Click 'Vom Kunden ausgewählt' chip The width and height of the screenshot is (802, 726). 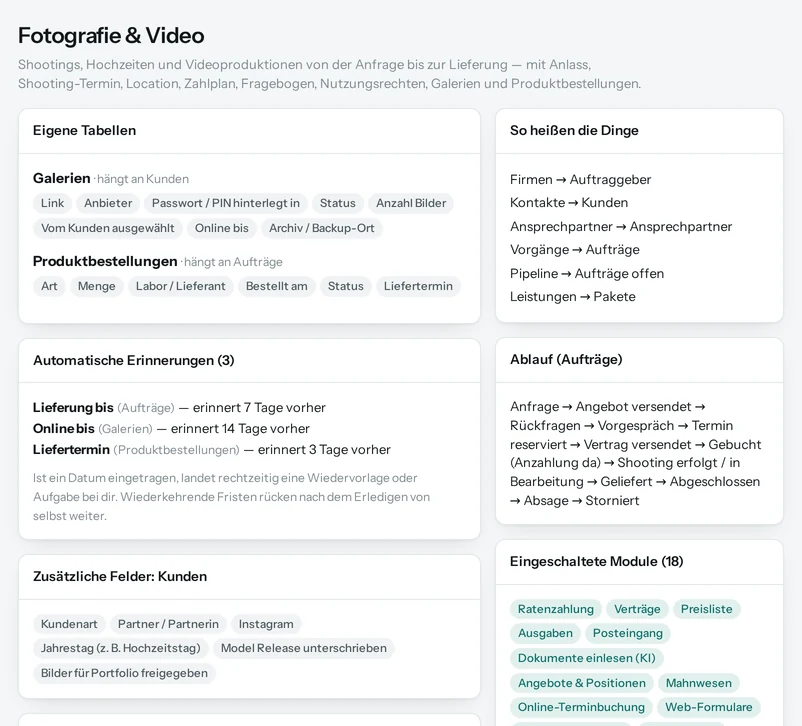pyautogui.click(x=107, y=228)
